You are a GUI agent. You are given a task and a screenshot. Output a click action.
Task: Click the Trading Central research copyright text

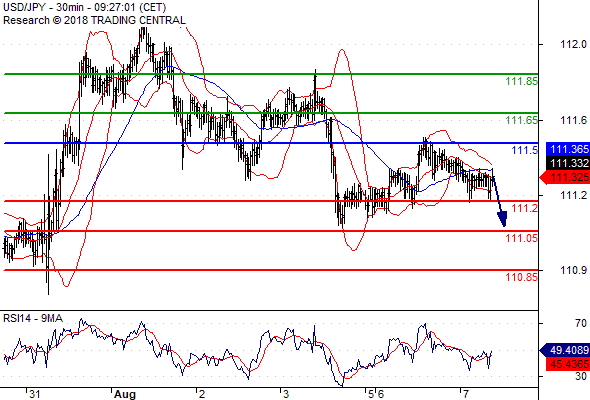(x=94, y=20)
